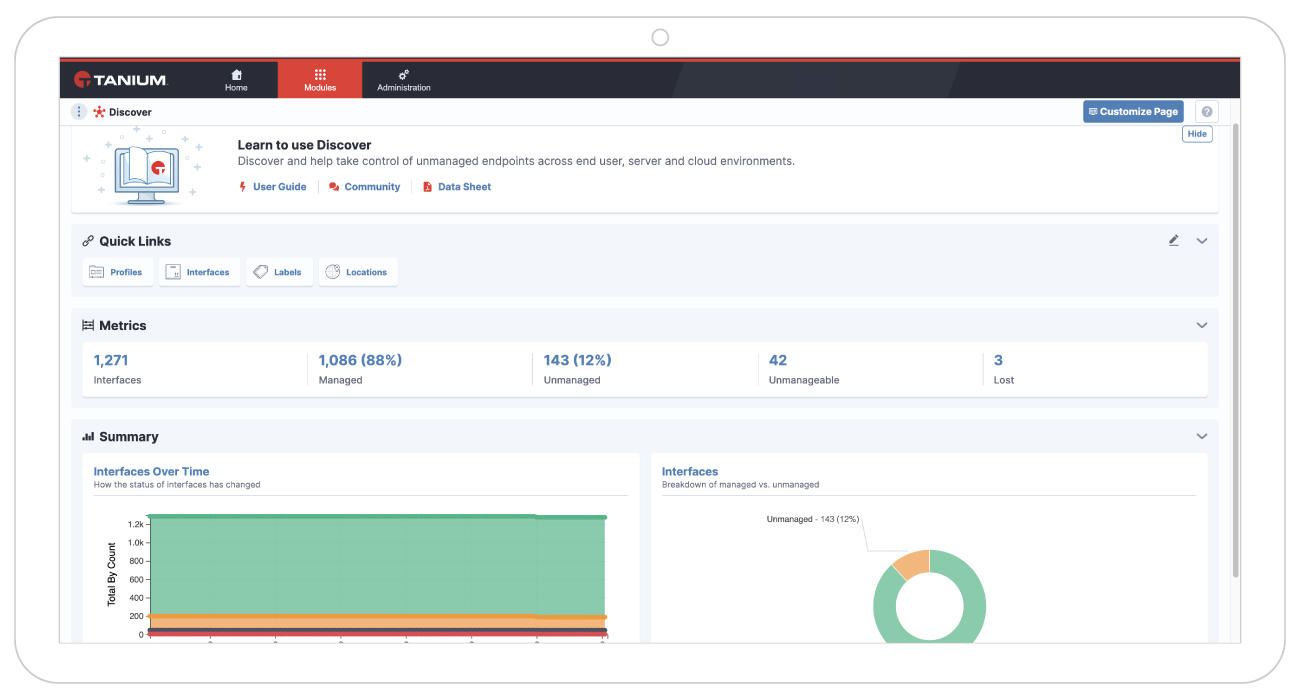Click the Discover book illustration
The width and height of the screenshot is (1300, 700).
click(146, 168)
